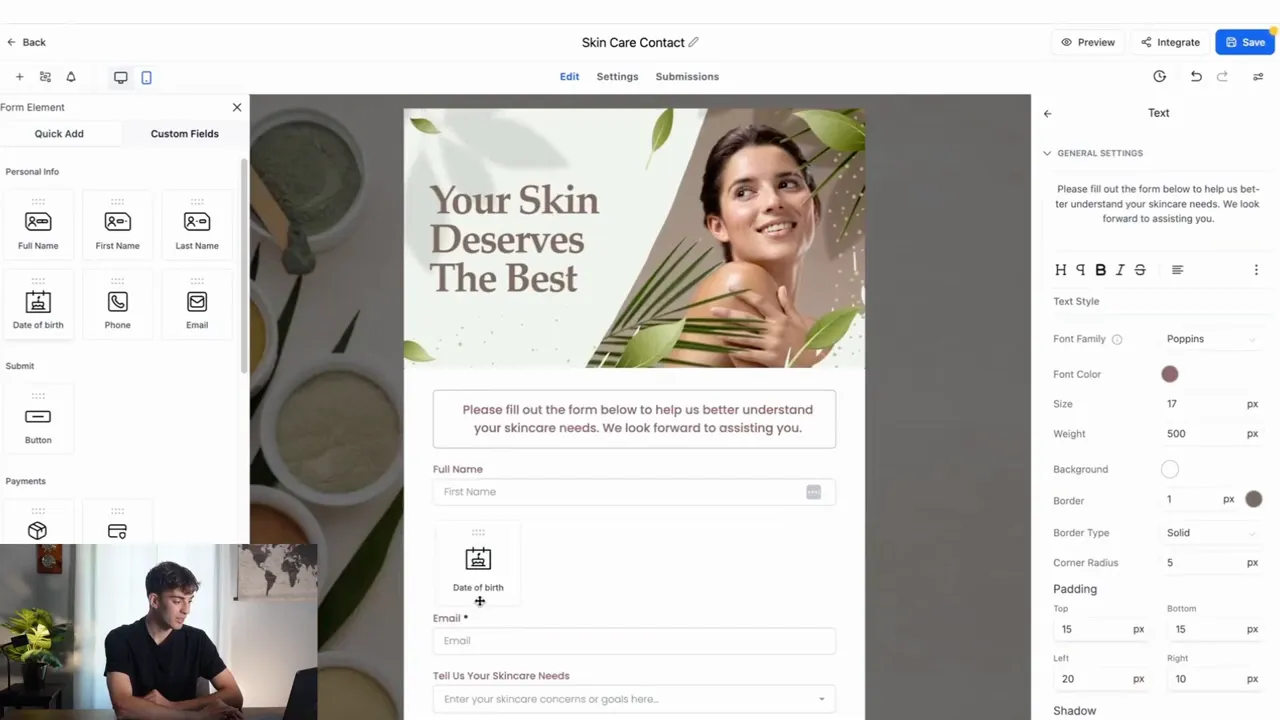Image resolution: width=1280 pixels, height=720 pixels.
Task: Switch to Custom Fields tab
Action: (x=185, y=134)
